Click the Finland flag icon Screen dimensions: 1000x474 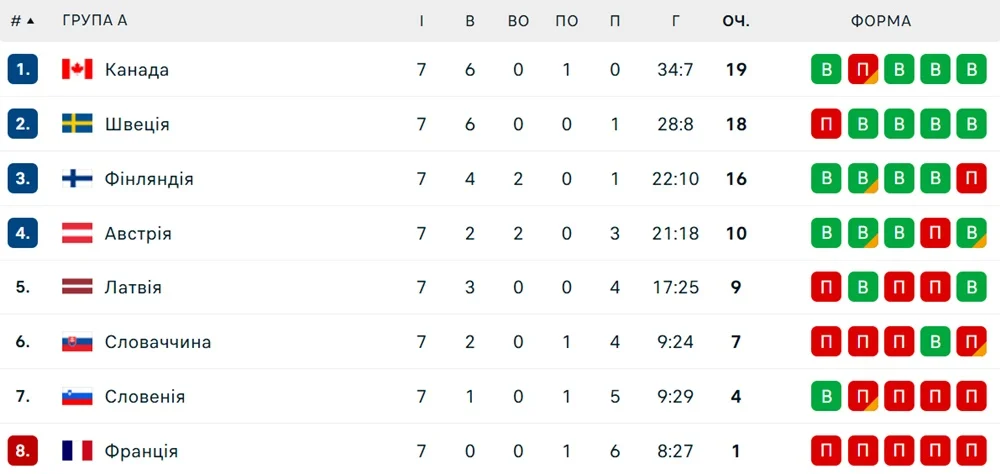77,179
